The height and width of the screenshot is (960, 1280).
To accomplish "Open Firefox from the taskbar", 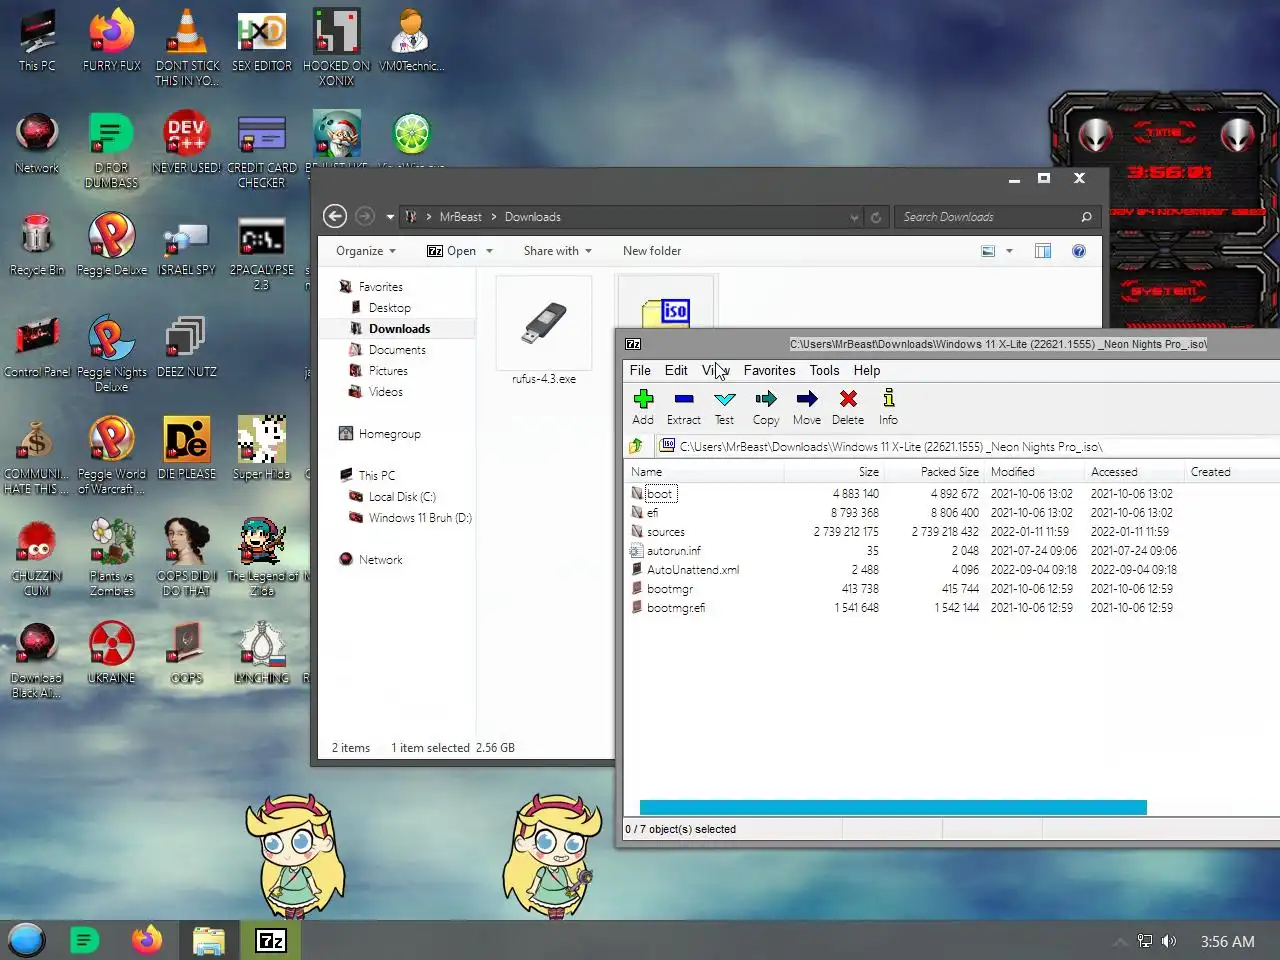I will [x=147, y=940].
